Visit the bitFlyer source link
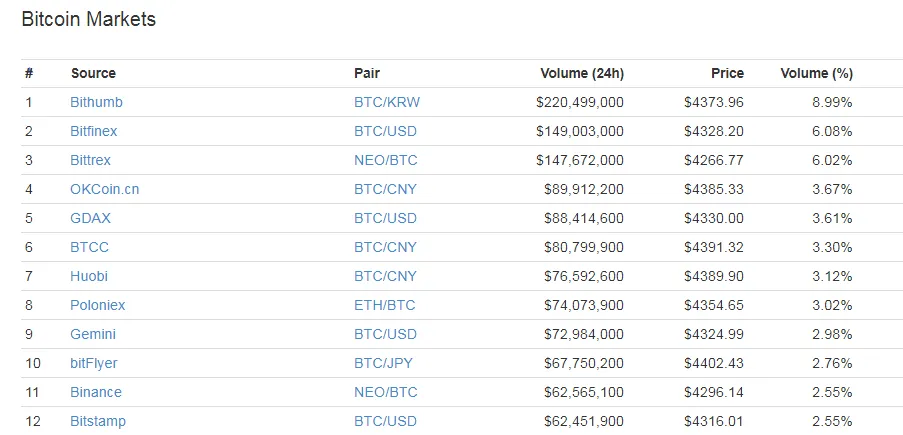The width and height of the screenshot is (903, 435). [x=94, y=363]
